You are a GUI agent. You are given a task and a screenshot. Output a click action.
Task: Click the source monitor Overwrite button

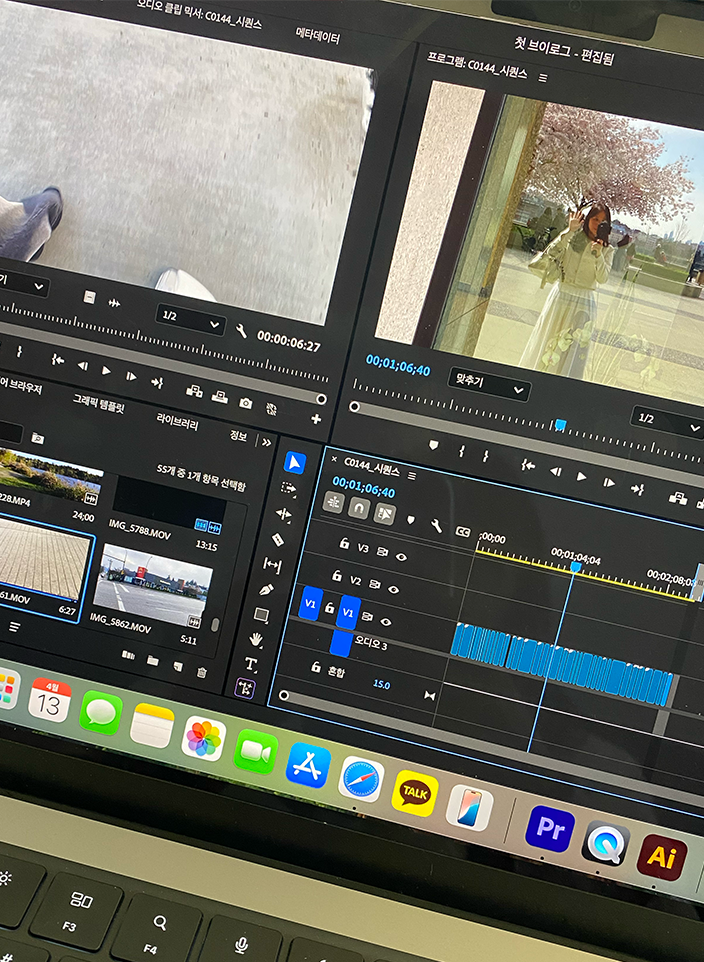[220, 397]
